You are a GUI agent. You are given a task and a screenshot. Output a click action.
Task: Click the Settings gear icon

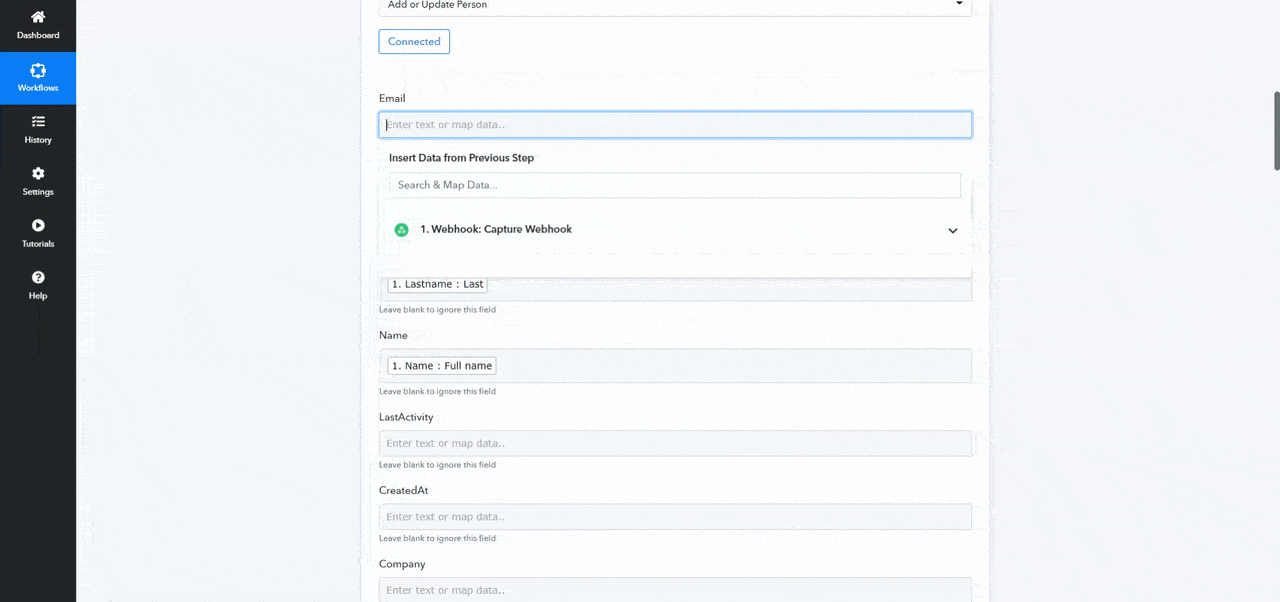point(38,173)
